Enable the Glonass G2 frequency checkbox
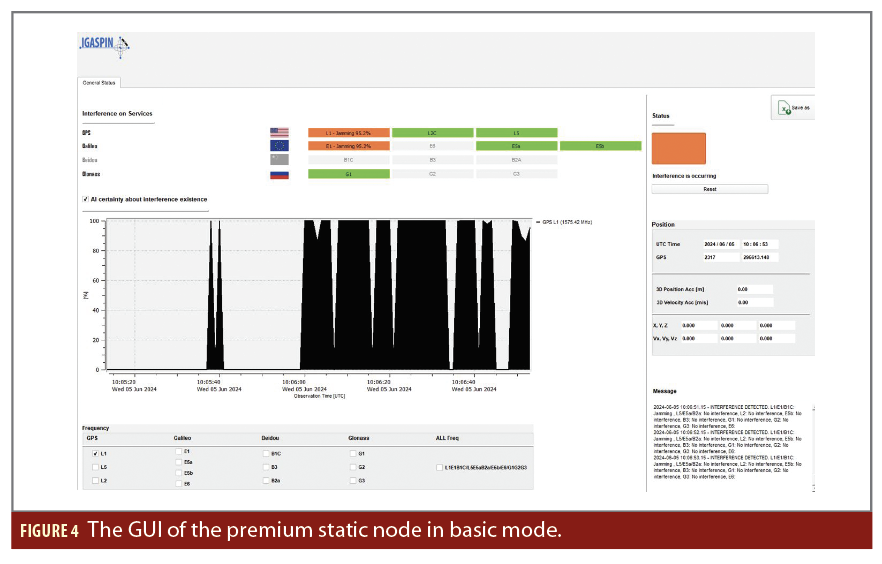Viewport: 882px width, 564px height. (352, 467)
